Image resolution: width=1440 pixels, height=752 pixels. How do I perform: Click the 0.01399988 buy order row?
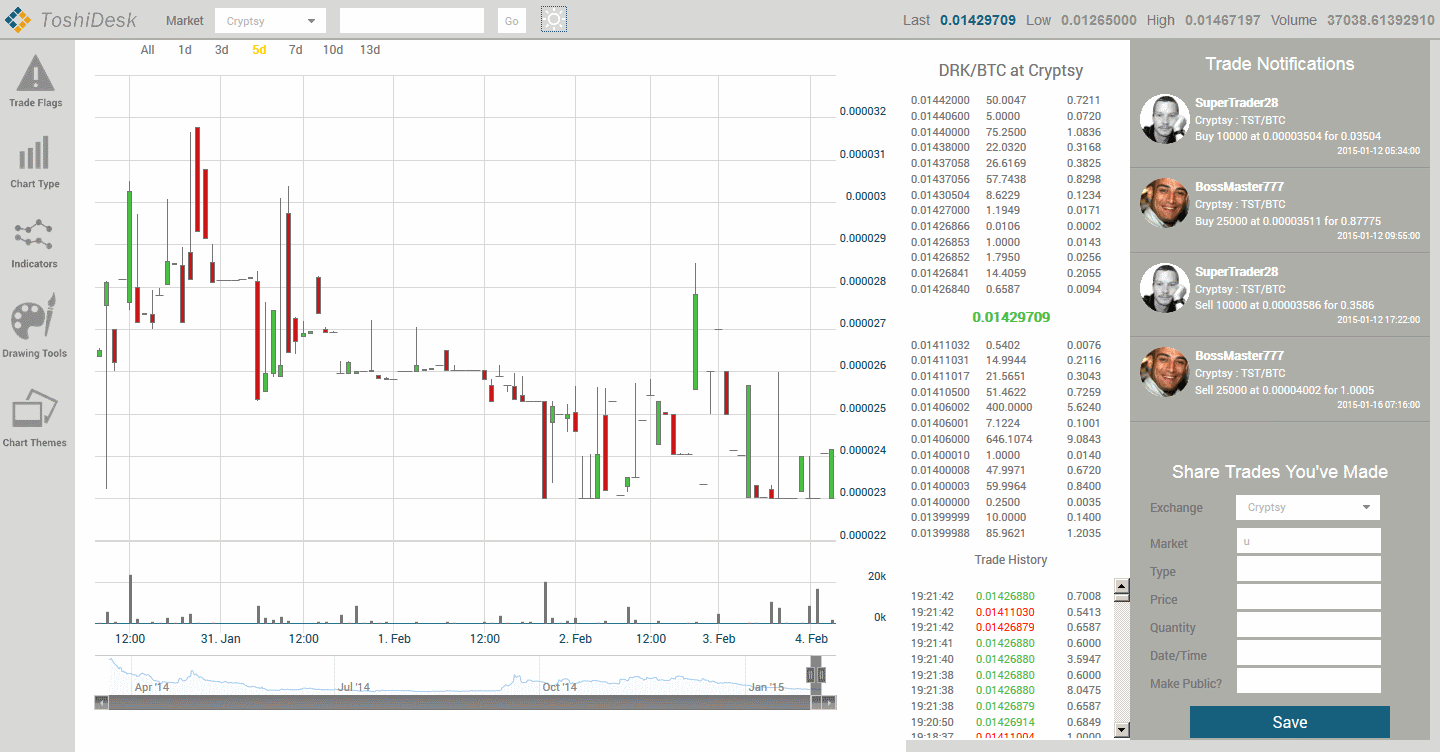pyautogui.click(x=1005, y=533)
